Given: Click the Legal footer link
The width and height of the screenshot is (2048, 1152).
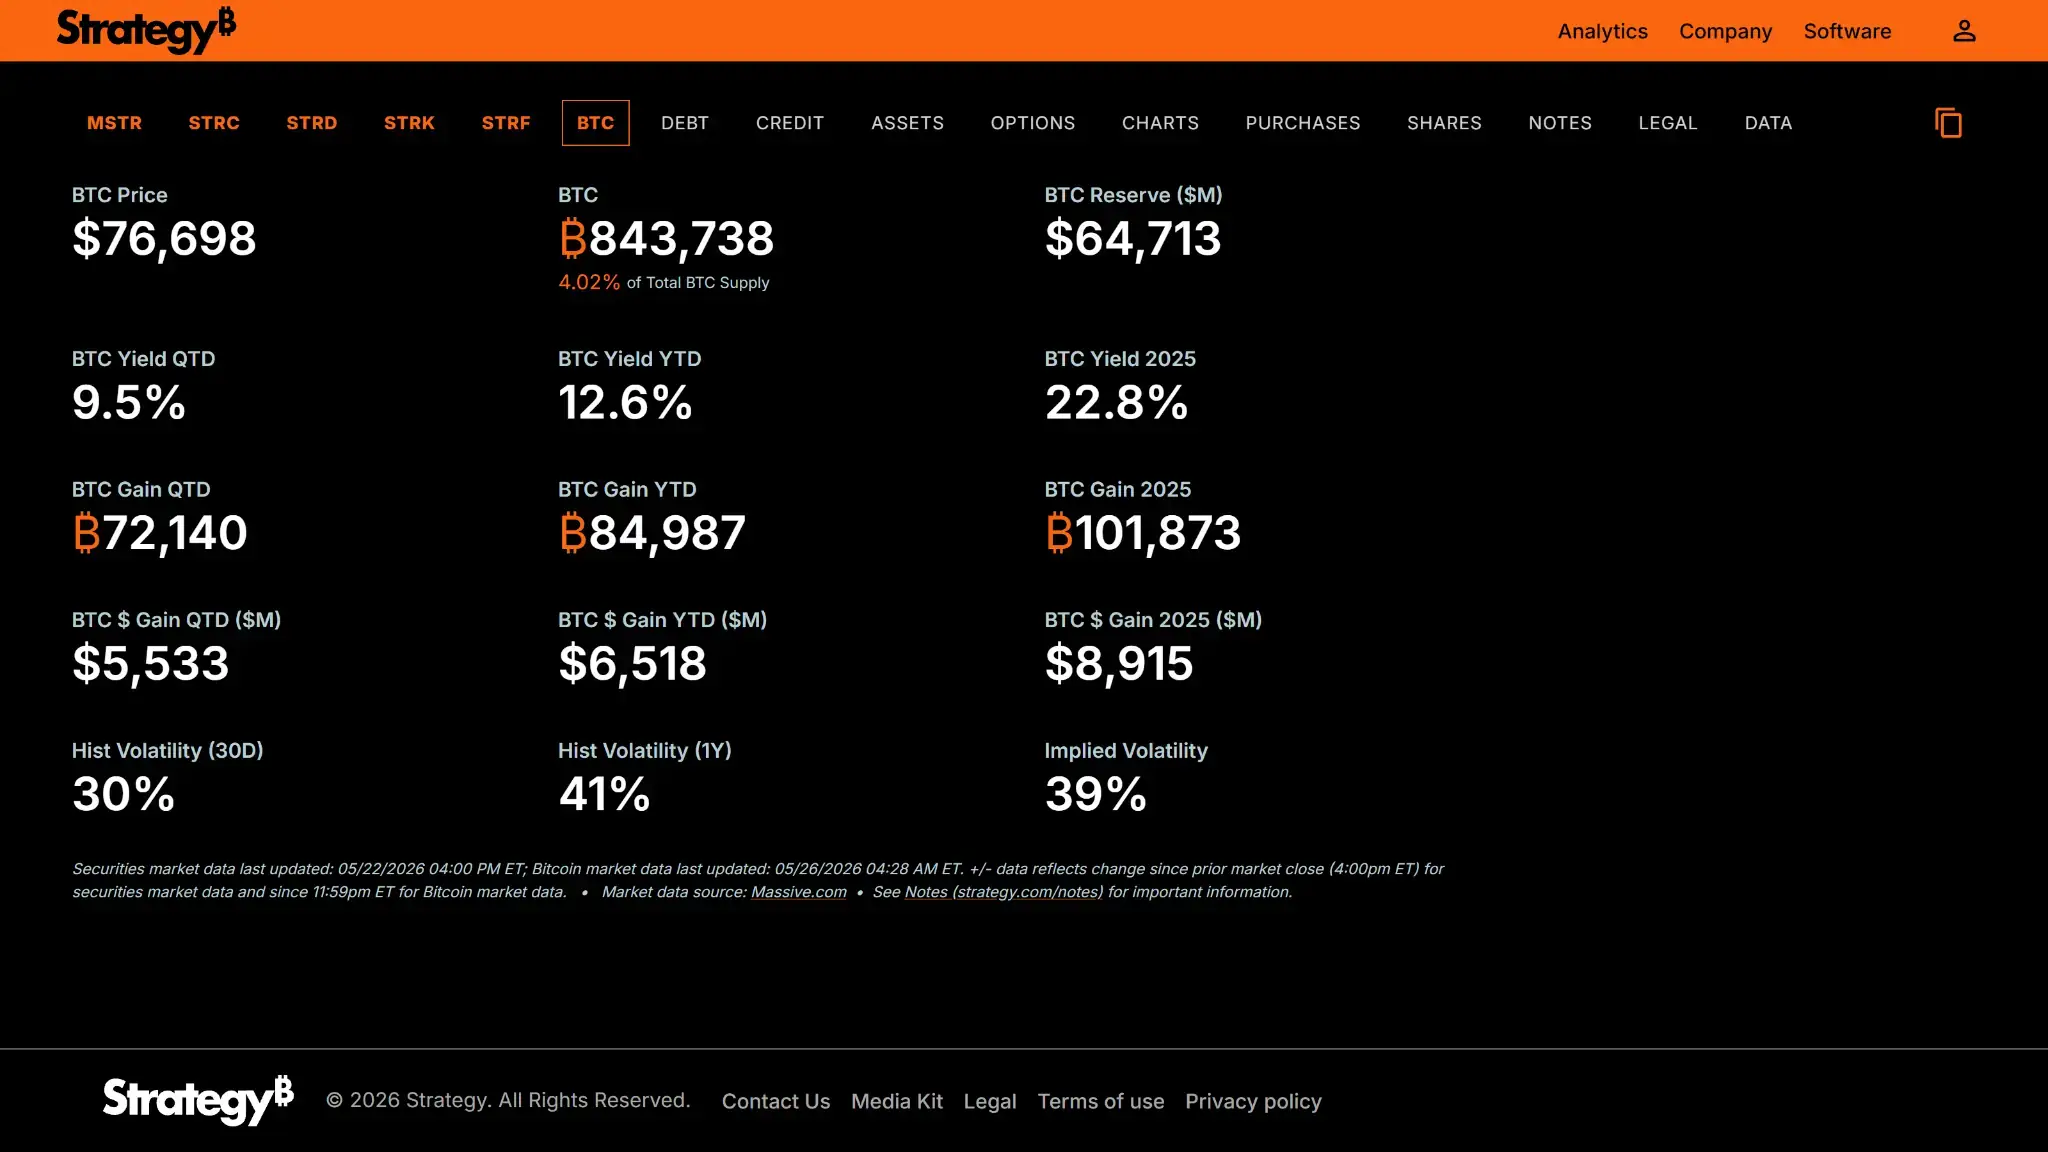Looking at the screenshot, I should click(x=990, y=1101).
